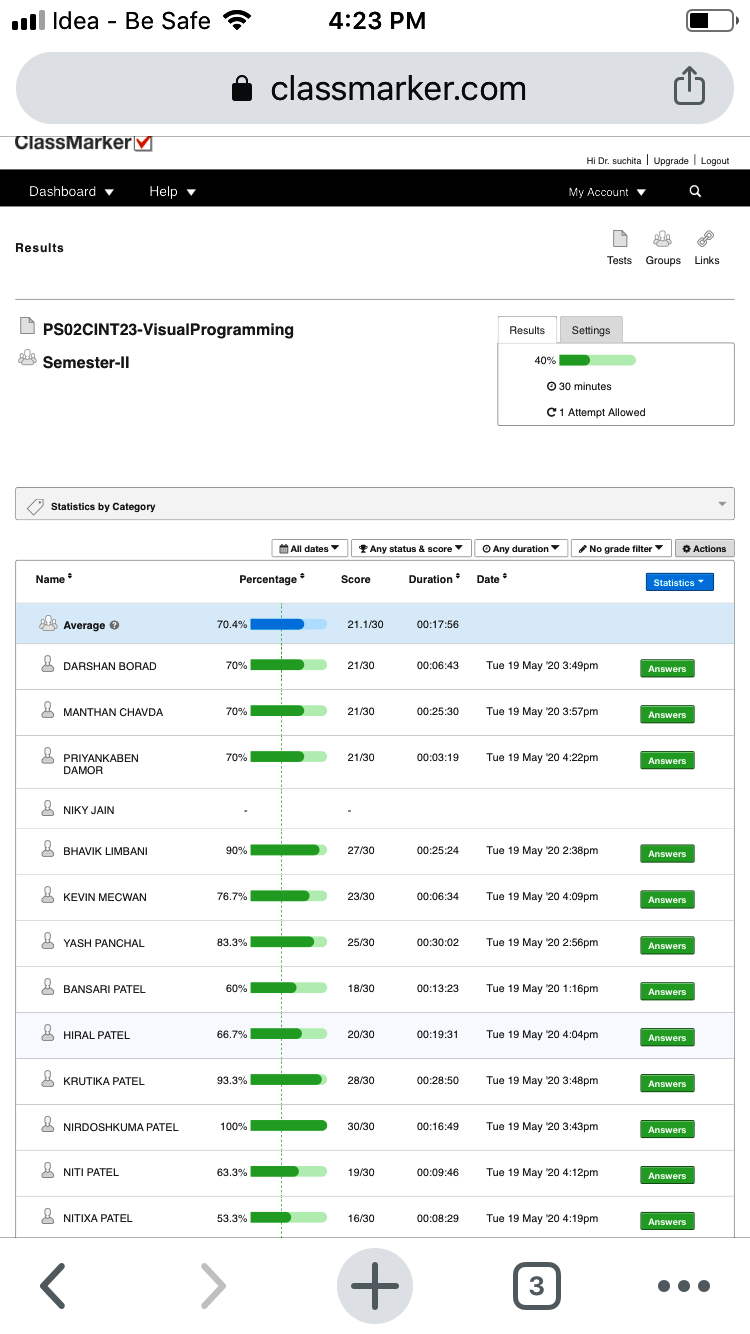Tap the Safari share icon
The width and height of the screenshot is (750, 1334).
point(689,87)
